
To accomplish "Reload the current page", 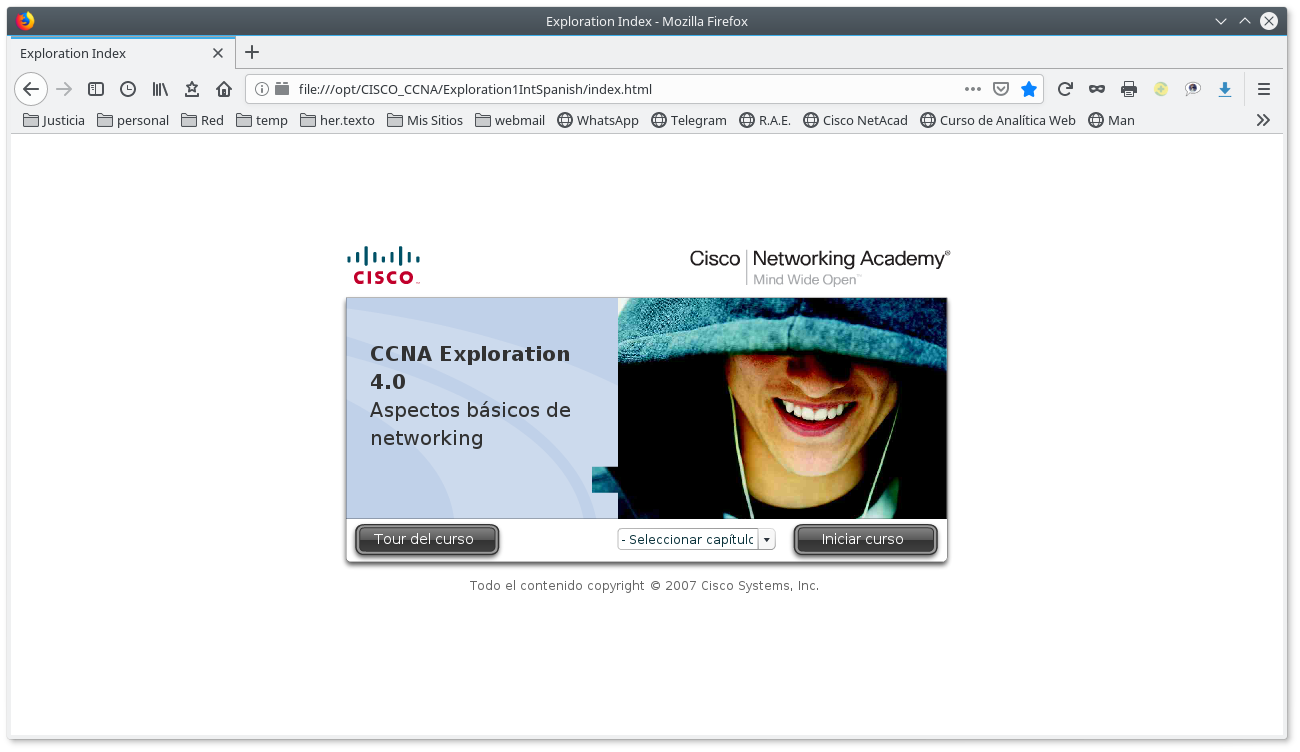I will click(1065, 89).
